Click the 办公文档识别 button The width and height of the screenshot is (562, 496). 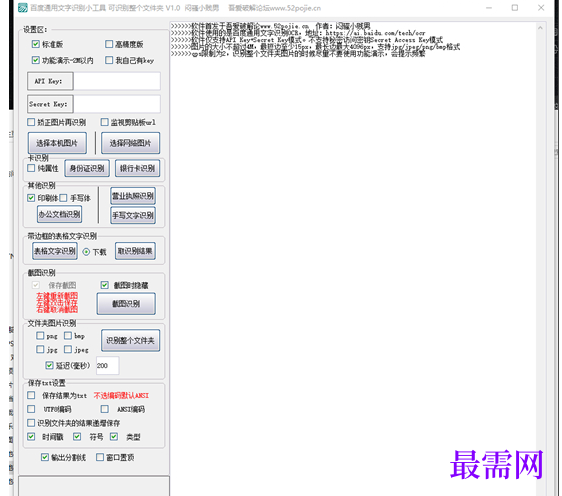[59, 214]
